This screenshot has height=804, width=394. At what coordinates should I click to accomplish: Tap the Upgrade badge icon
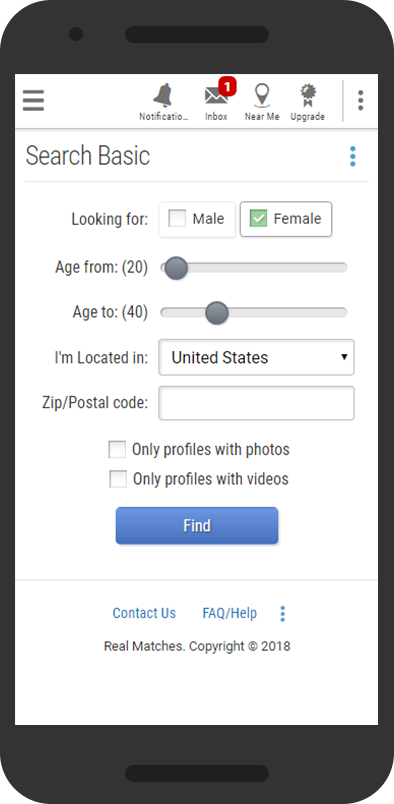[x=308, y=96]
